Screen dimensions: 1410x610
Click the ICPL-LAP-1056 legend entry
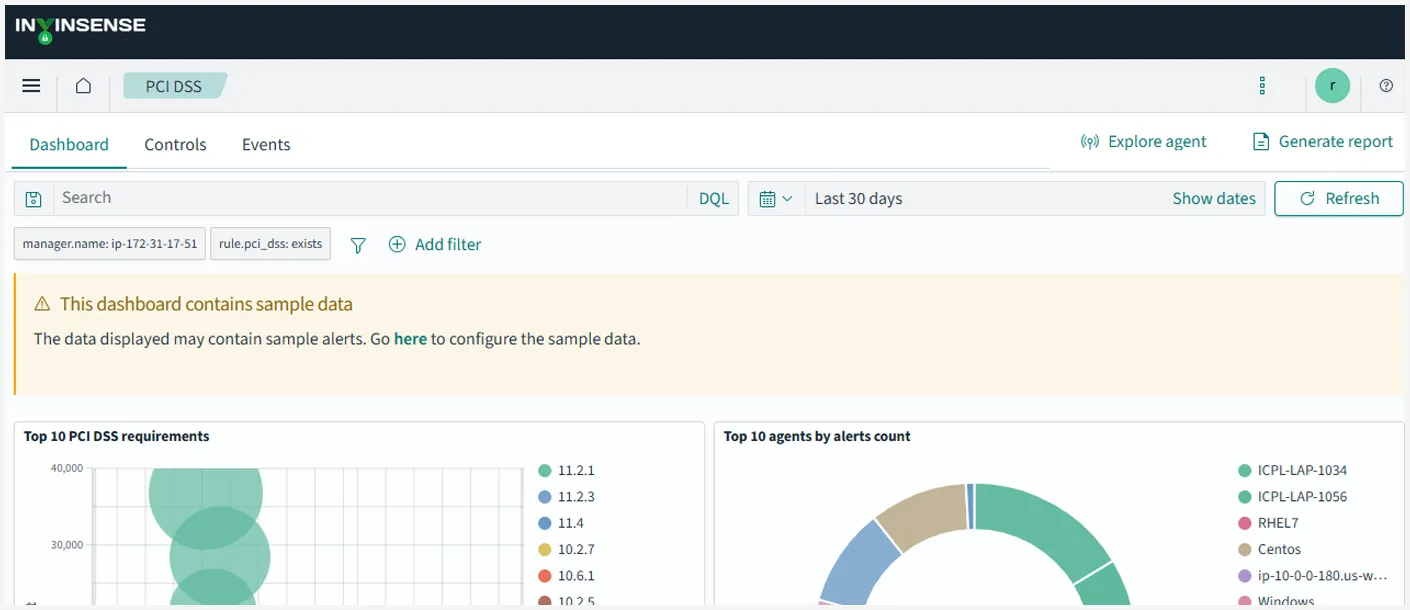click(x=1292, y=496)
